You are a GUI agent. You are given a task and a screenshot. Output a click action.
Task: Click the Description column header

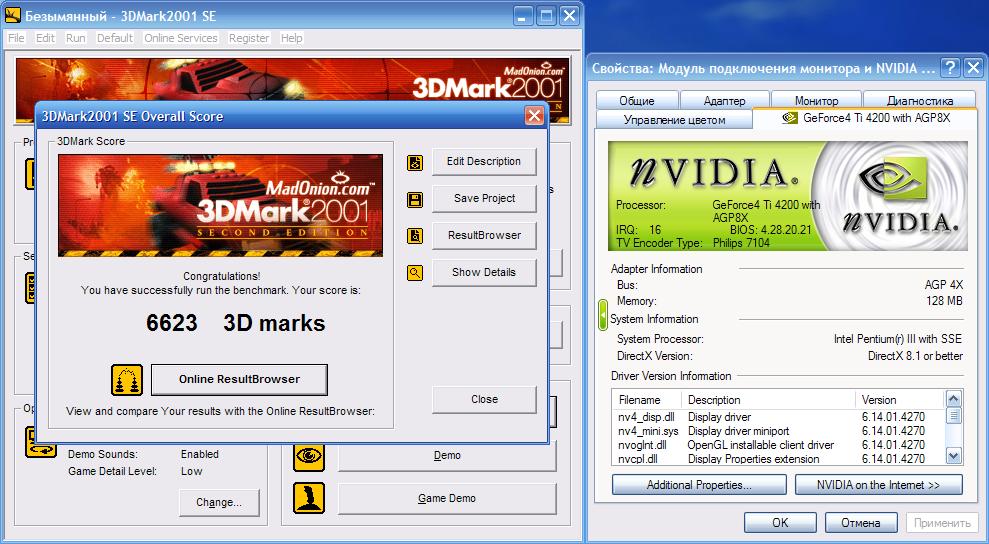coord(768,399)
